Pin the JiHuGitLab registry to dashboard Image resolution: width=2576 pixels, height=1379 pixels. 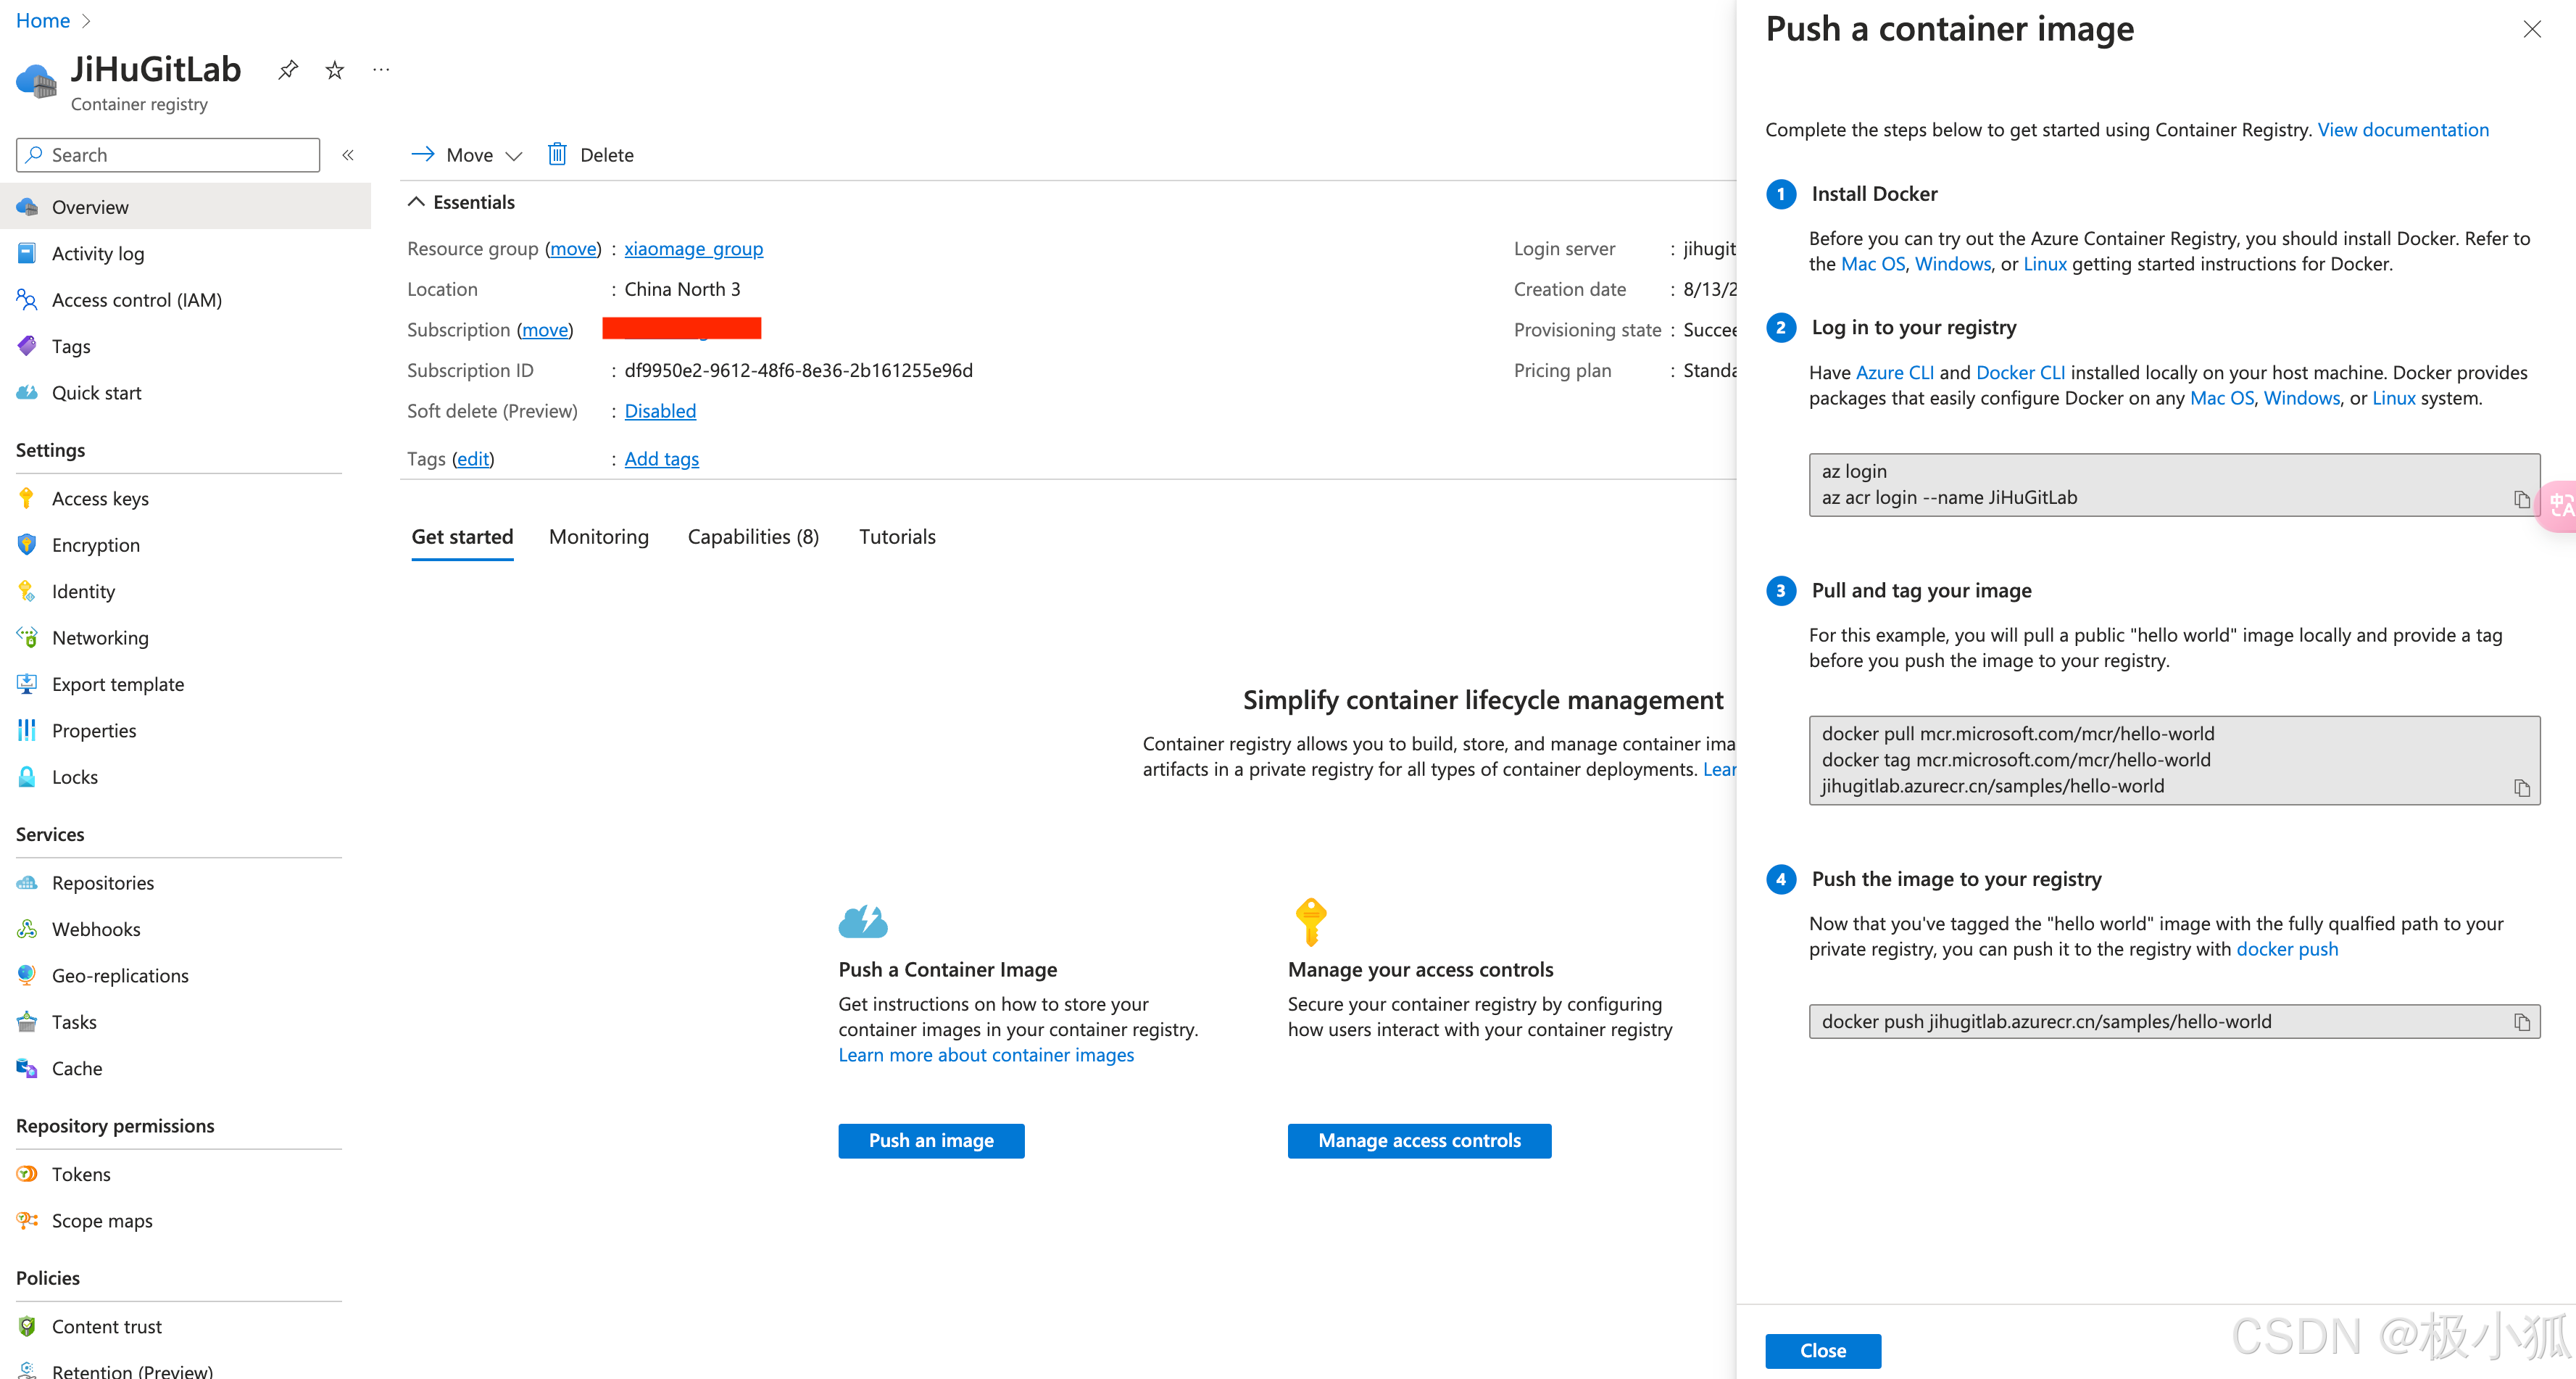288,70
